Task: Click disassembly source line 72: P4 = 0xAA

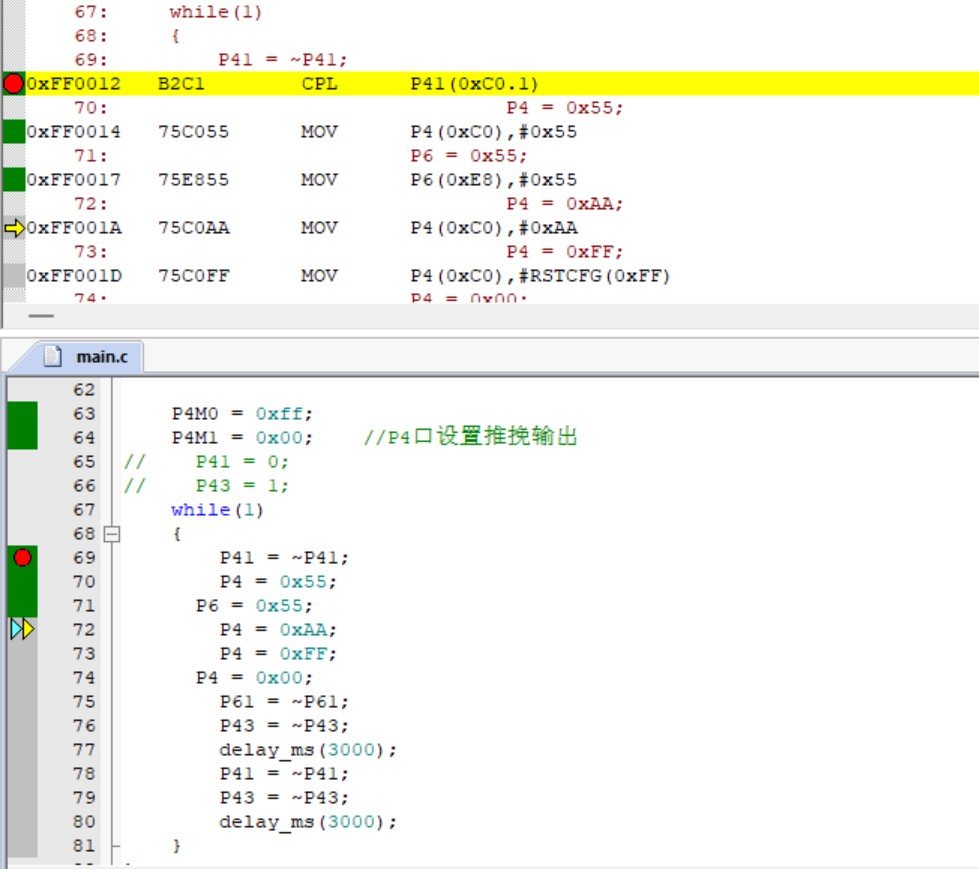Action: point(564,204)
